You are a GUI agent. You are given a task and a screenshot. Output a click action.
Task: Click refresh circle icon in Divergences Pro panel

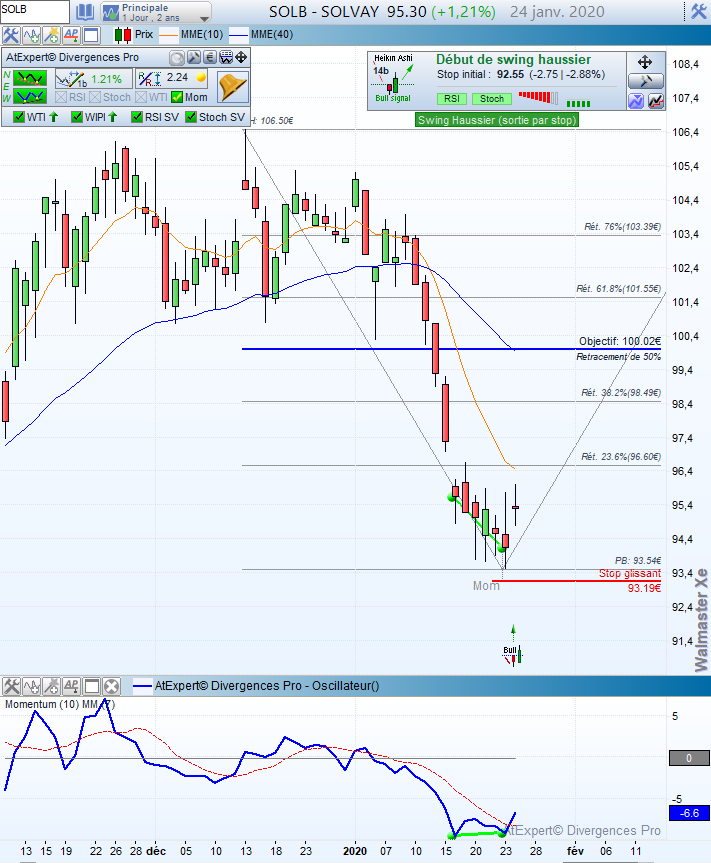(x=177, y=57)
